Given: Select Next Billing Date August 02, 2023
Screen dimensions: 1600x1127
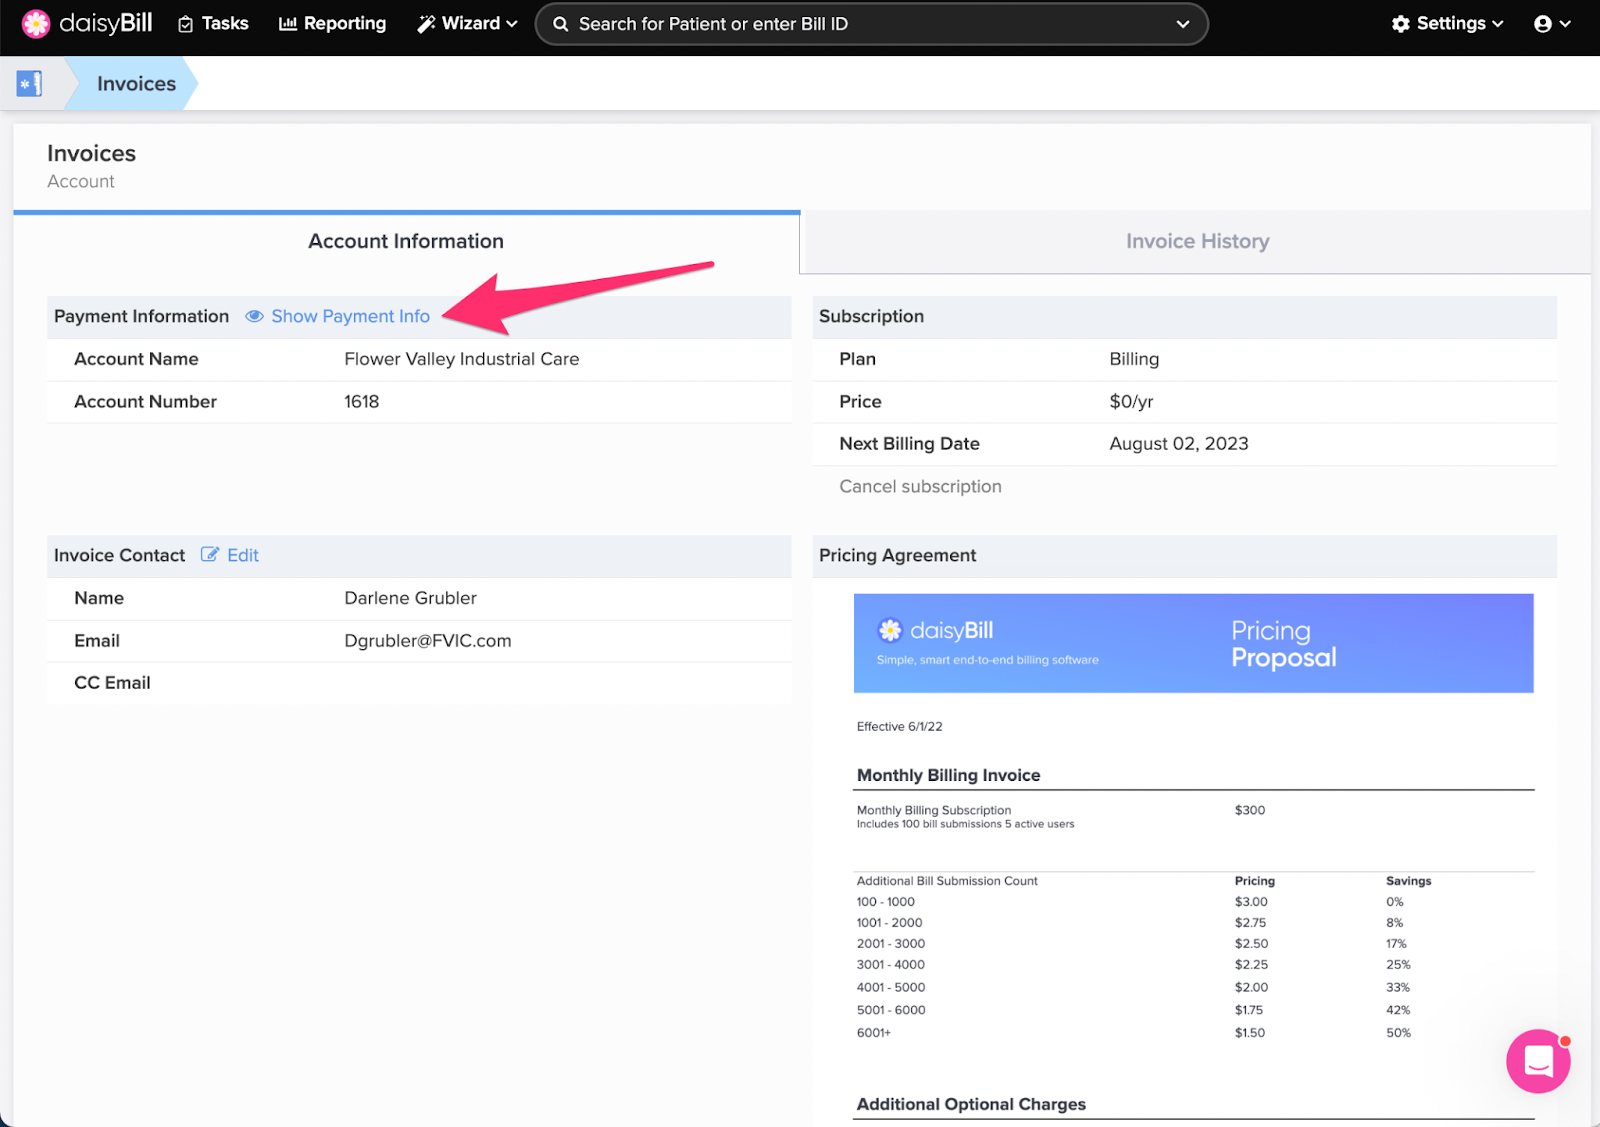Looking at the screenshot, I should tap(1179, 444).
